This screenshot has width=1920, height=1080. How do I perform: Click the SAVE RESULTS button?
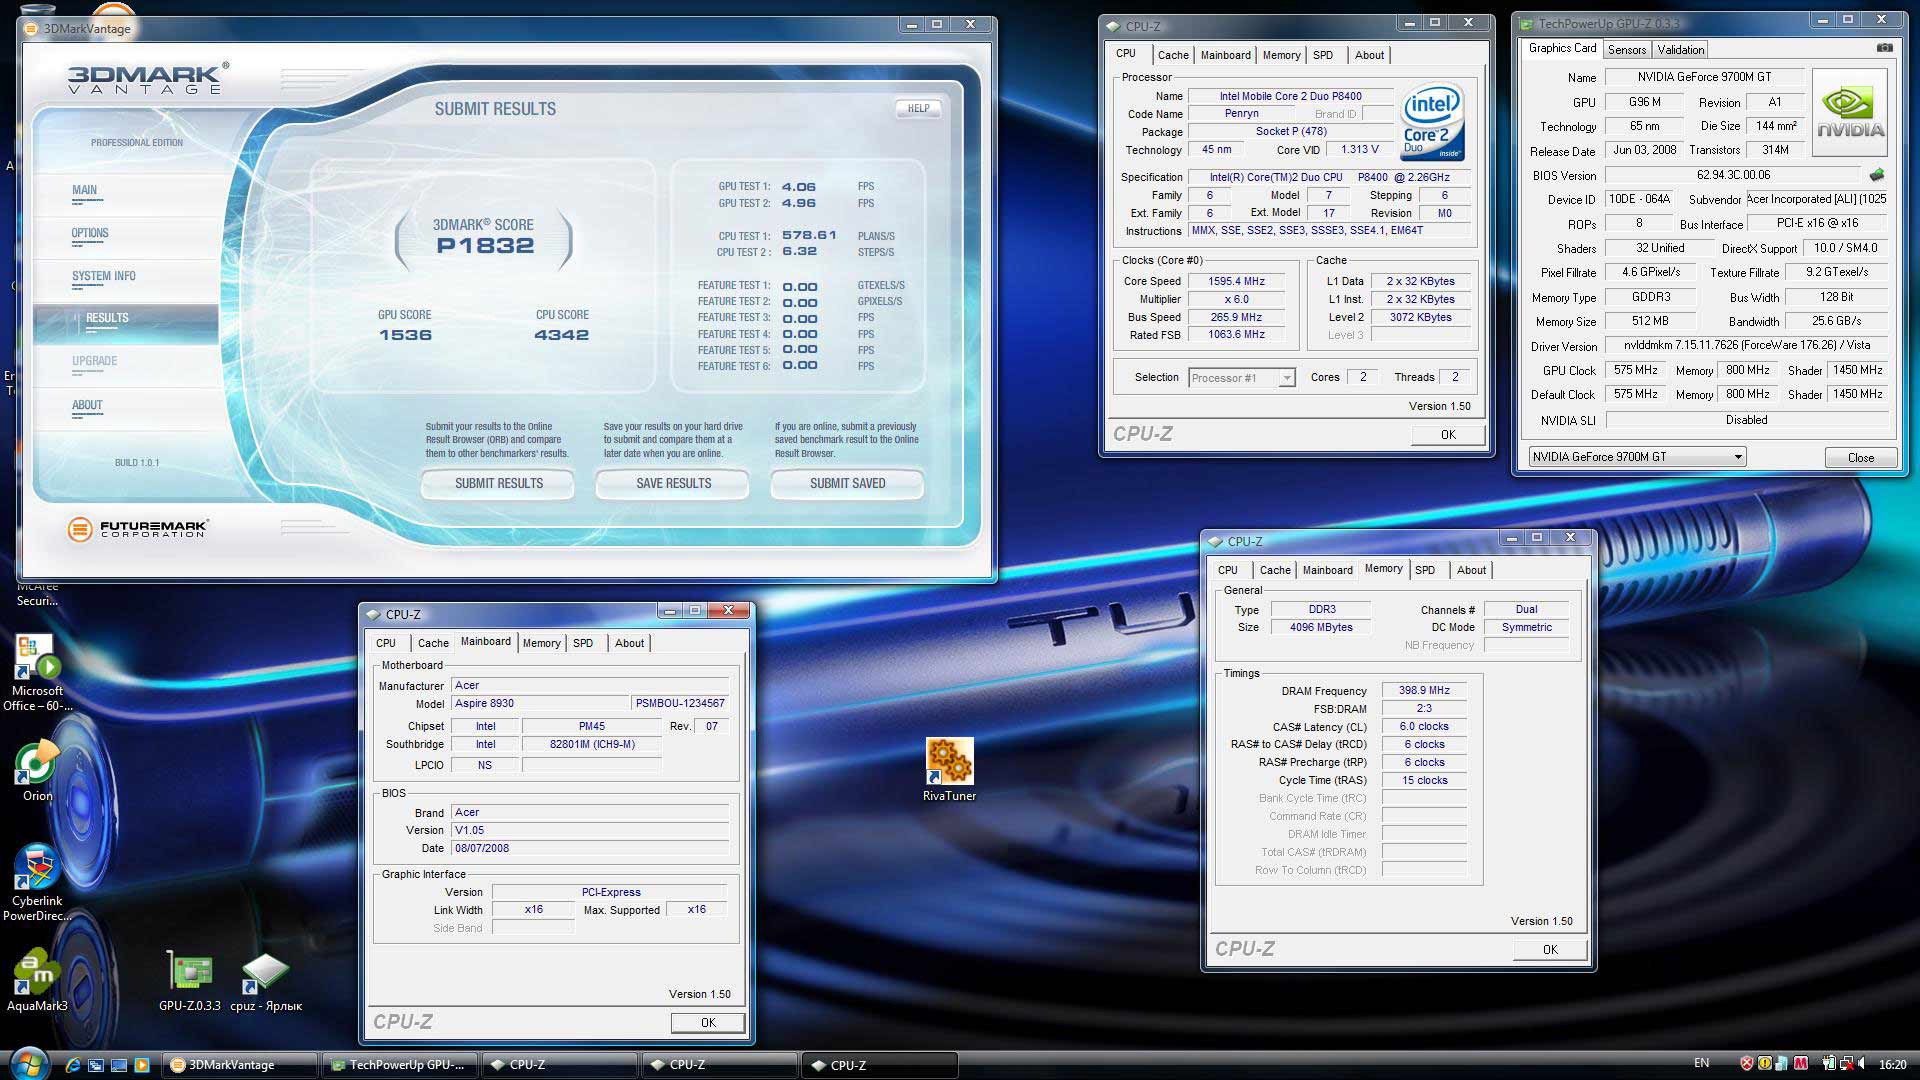pos(673,483)
